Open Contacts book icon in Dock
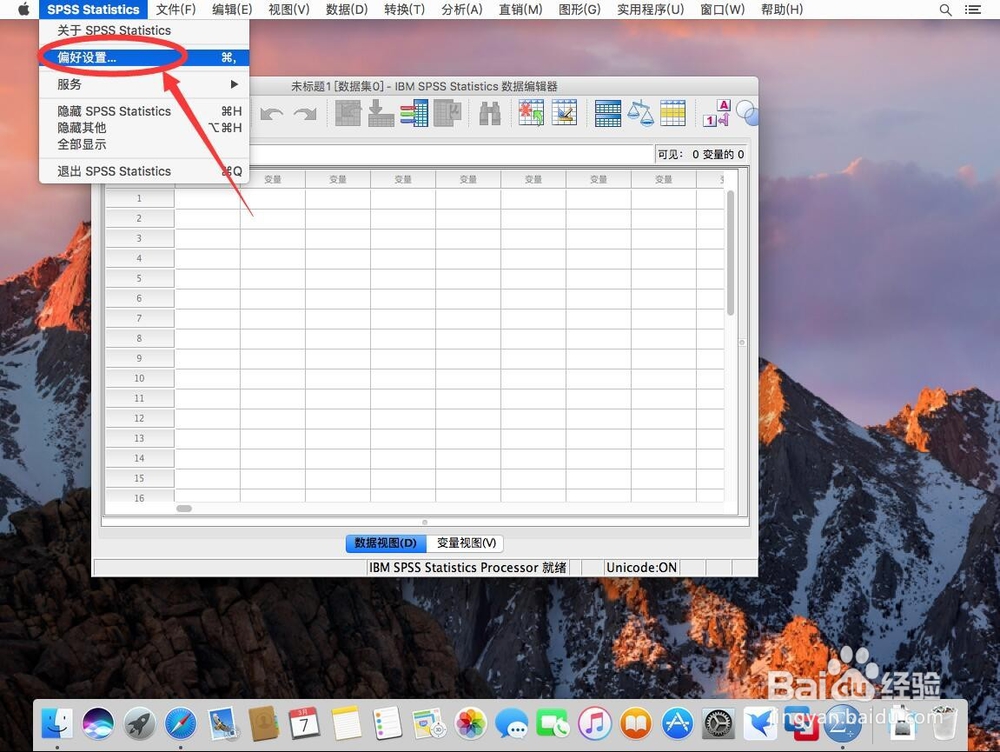The image size is (1000, 752). [x=263, y=723]
